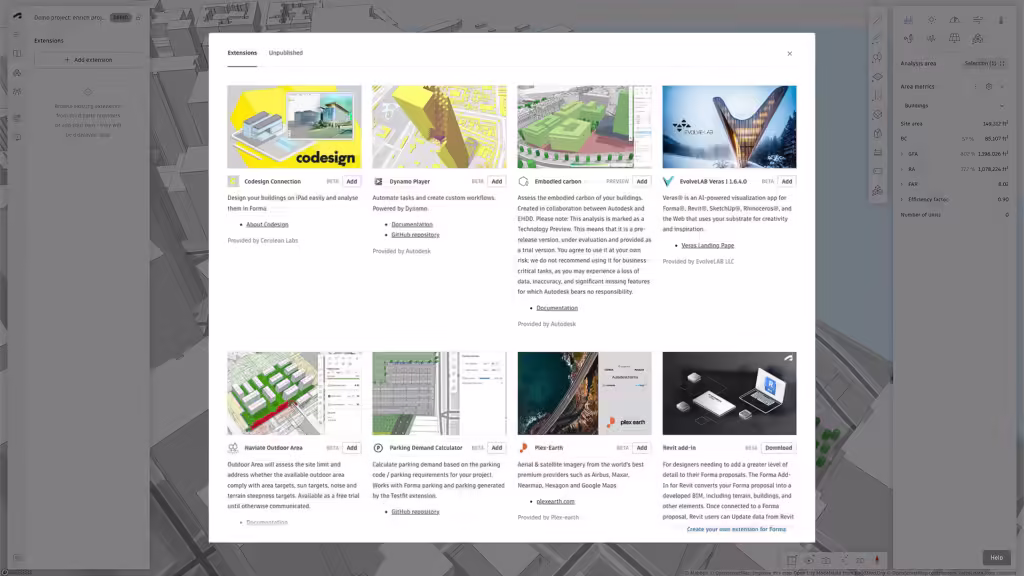Download the Revit add-in
The height and width of the screenshot is (576, 1024).
778,448
